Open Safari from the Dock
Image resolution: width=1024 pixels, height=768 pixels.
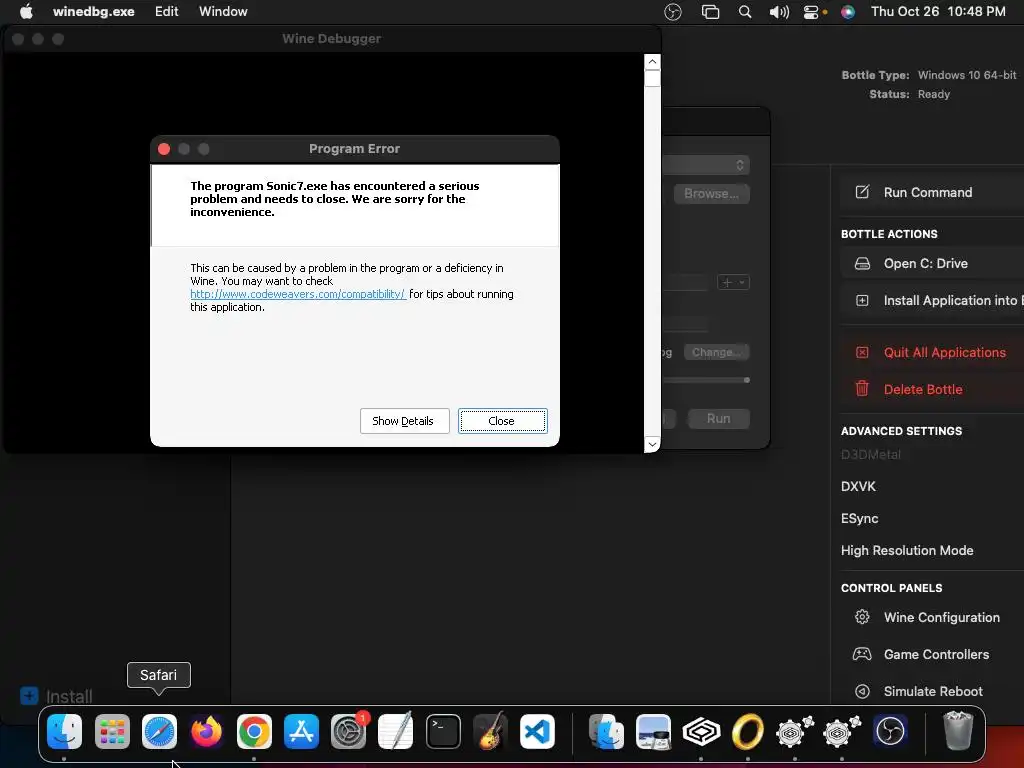tap(159, 731)
